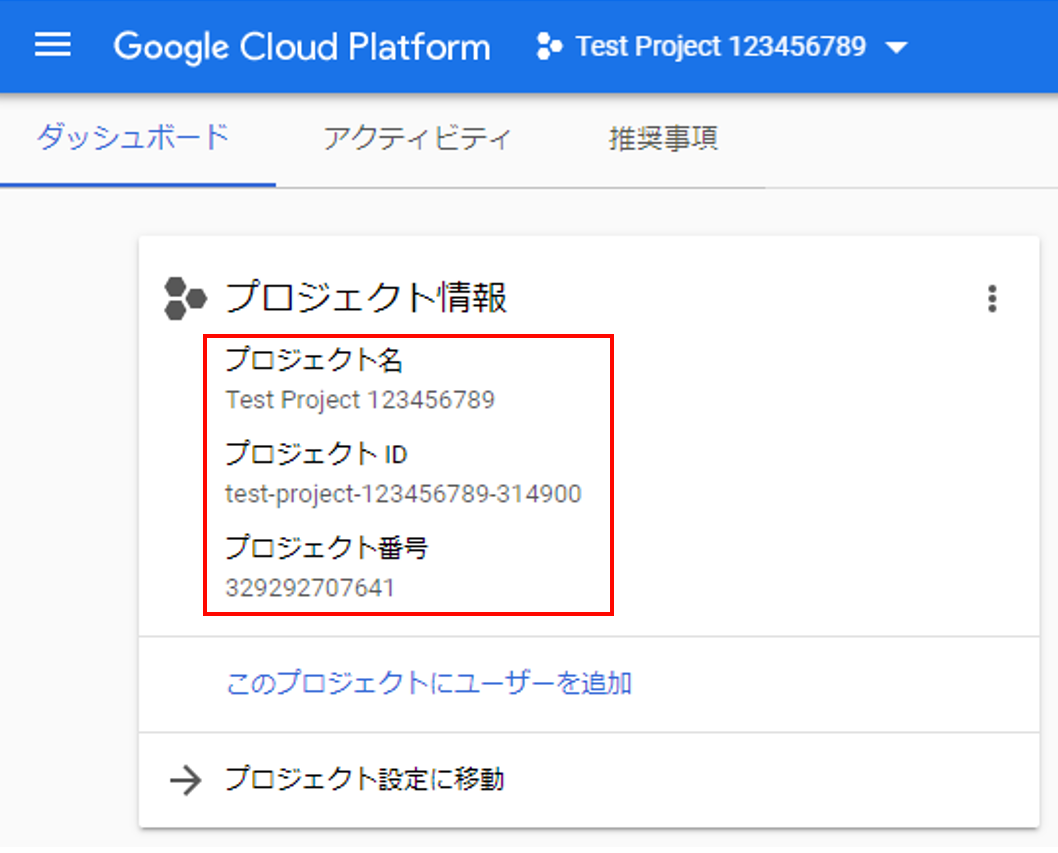Go to プロジェクト設定に移動
1058x853 pixels.
tap(364, 780)
